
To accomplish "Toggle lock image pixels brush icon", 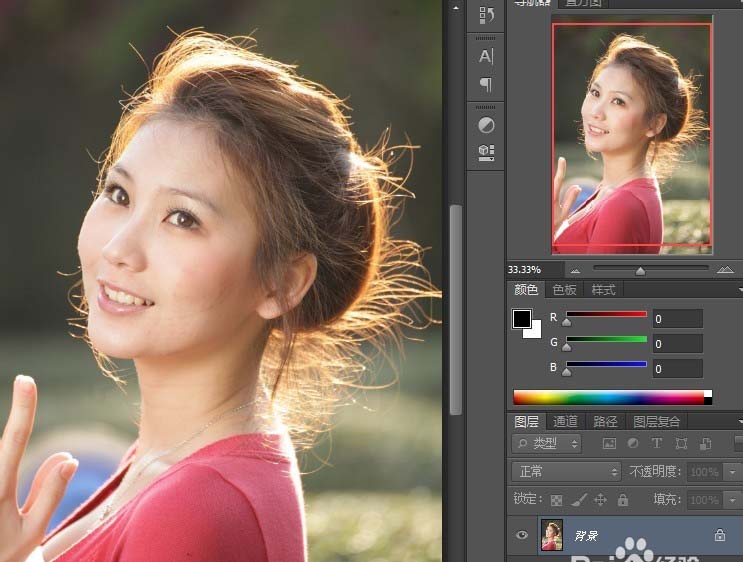I will (x=579, y=500).
